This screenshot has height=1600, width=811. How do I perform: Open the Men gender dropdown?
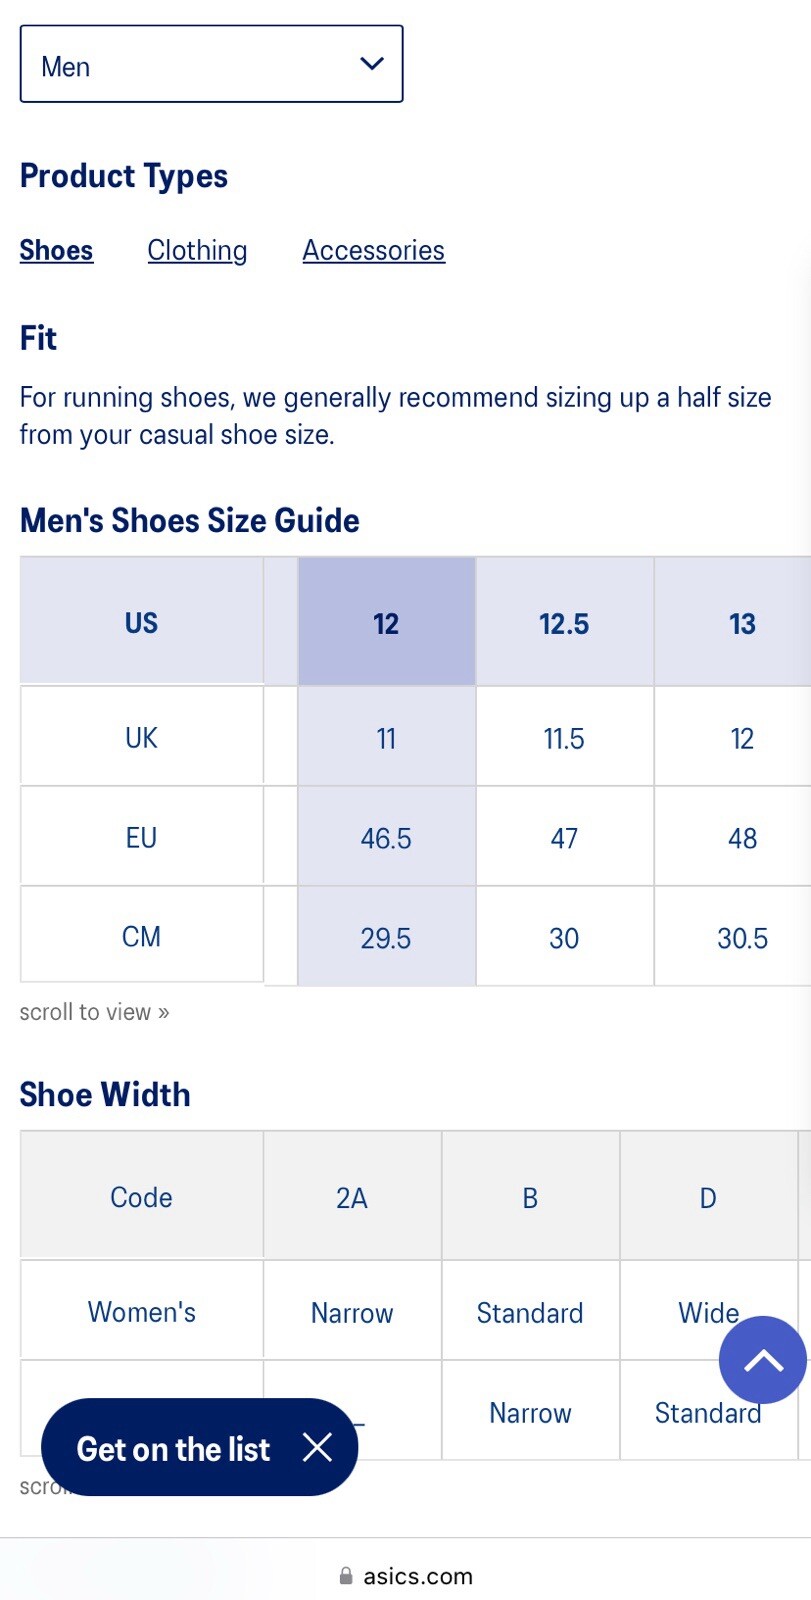pos(211,64)
